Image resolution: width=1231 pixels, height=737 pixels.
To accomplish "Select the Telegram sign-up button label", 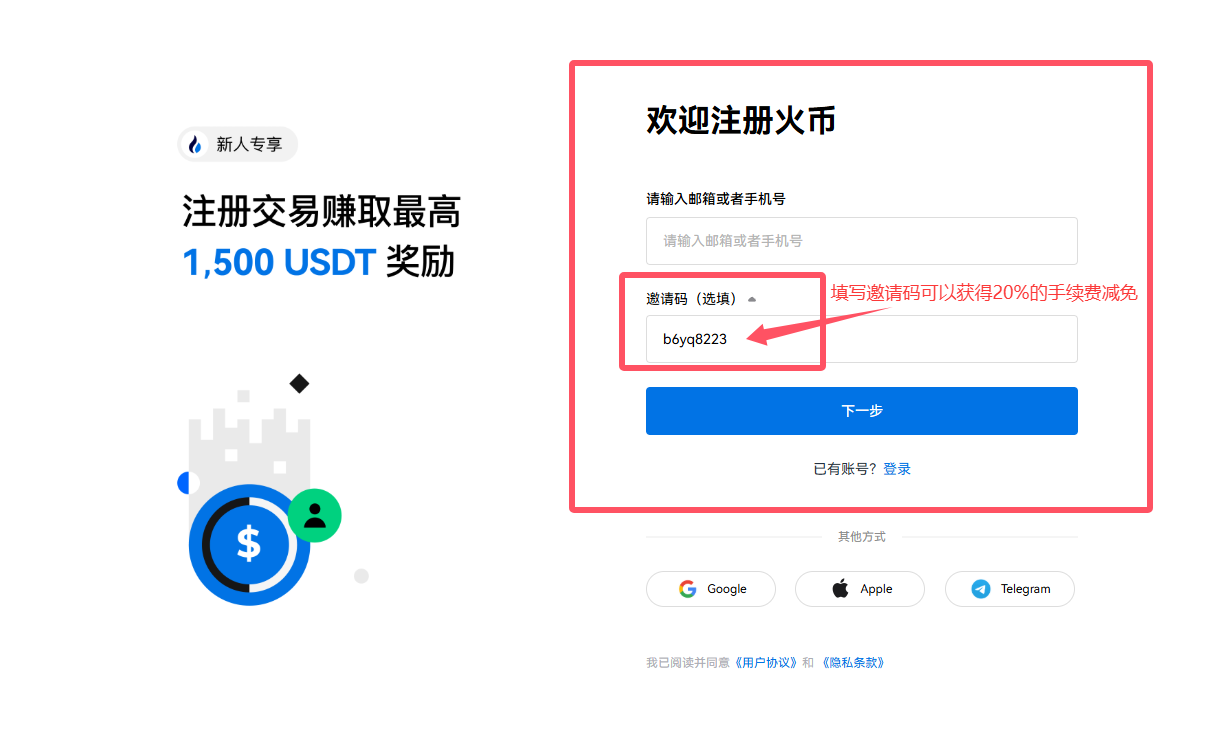I will (x=1026, y=589).
